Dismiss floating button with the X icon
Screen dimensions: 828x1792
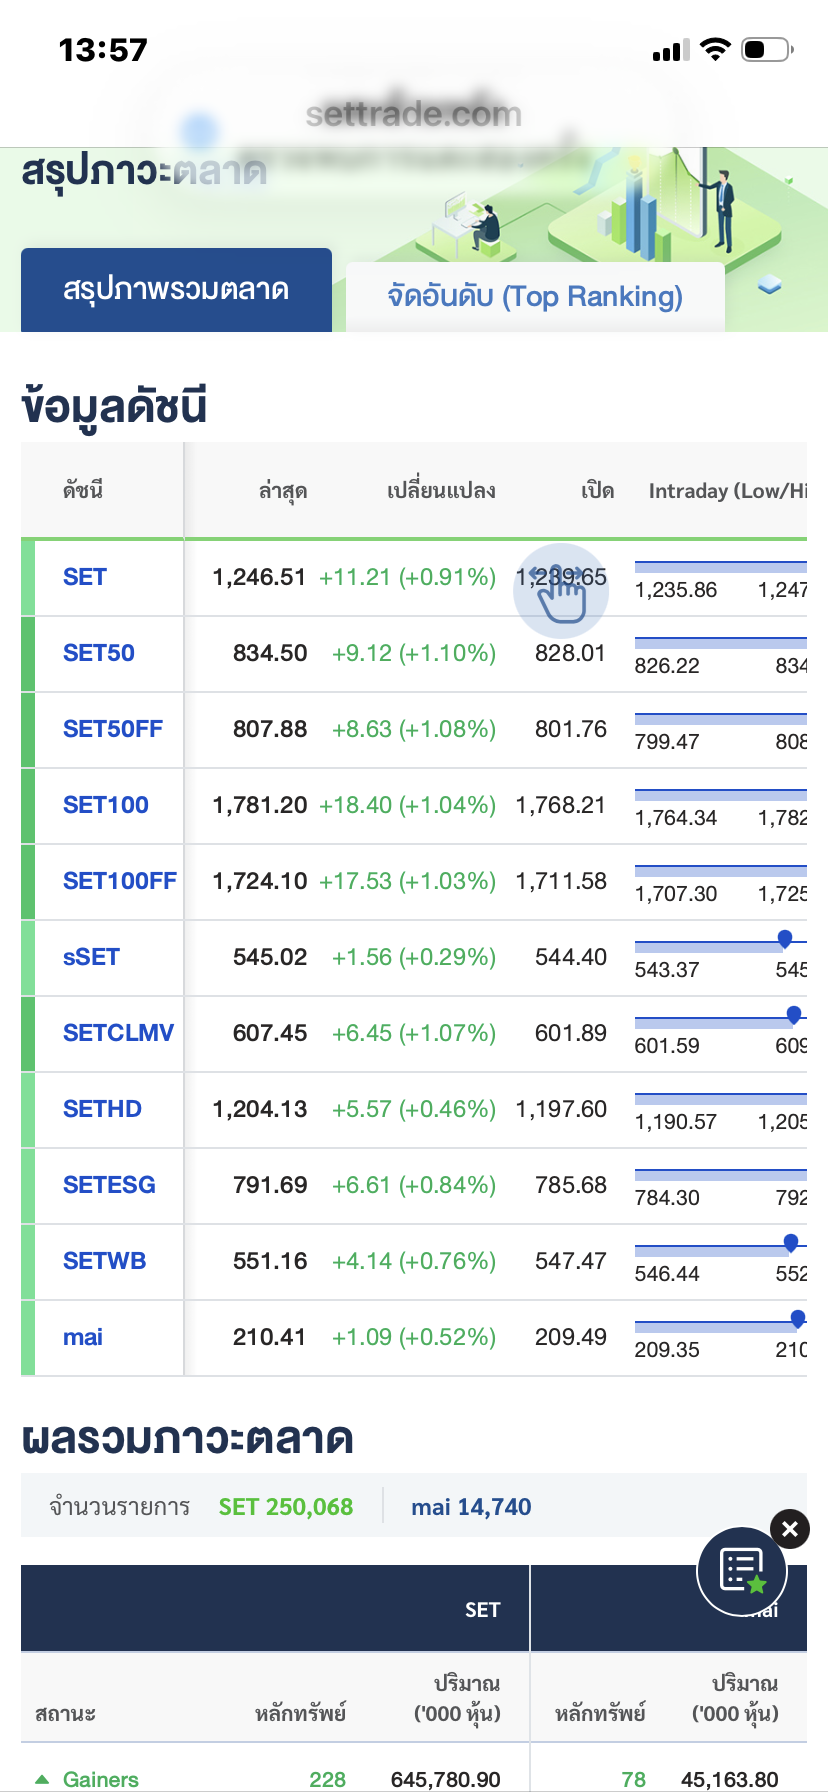789,1528
